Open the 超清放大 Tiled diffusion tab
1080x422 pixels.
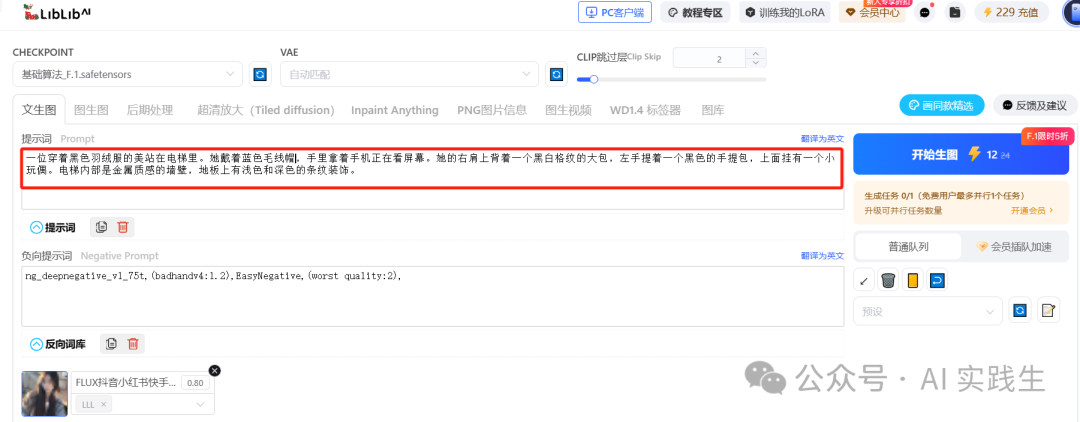(x=265, y=109)
